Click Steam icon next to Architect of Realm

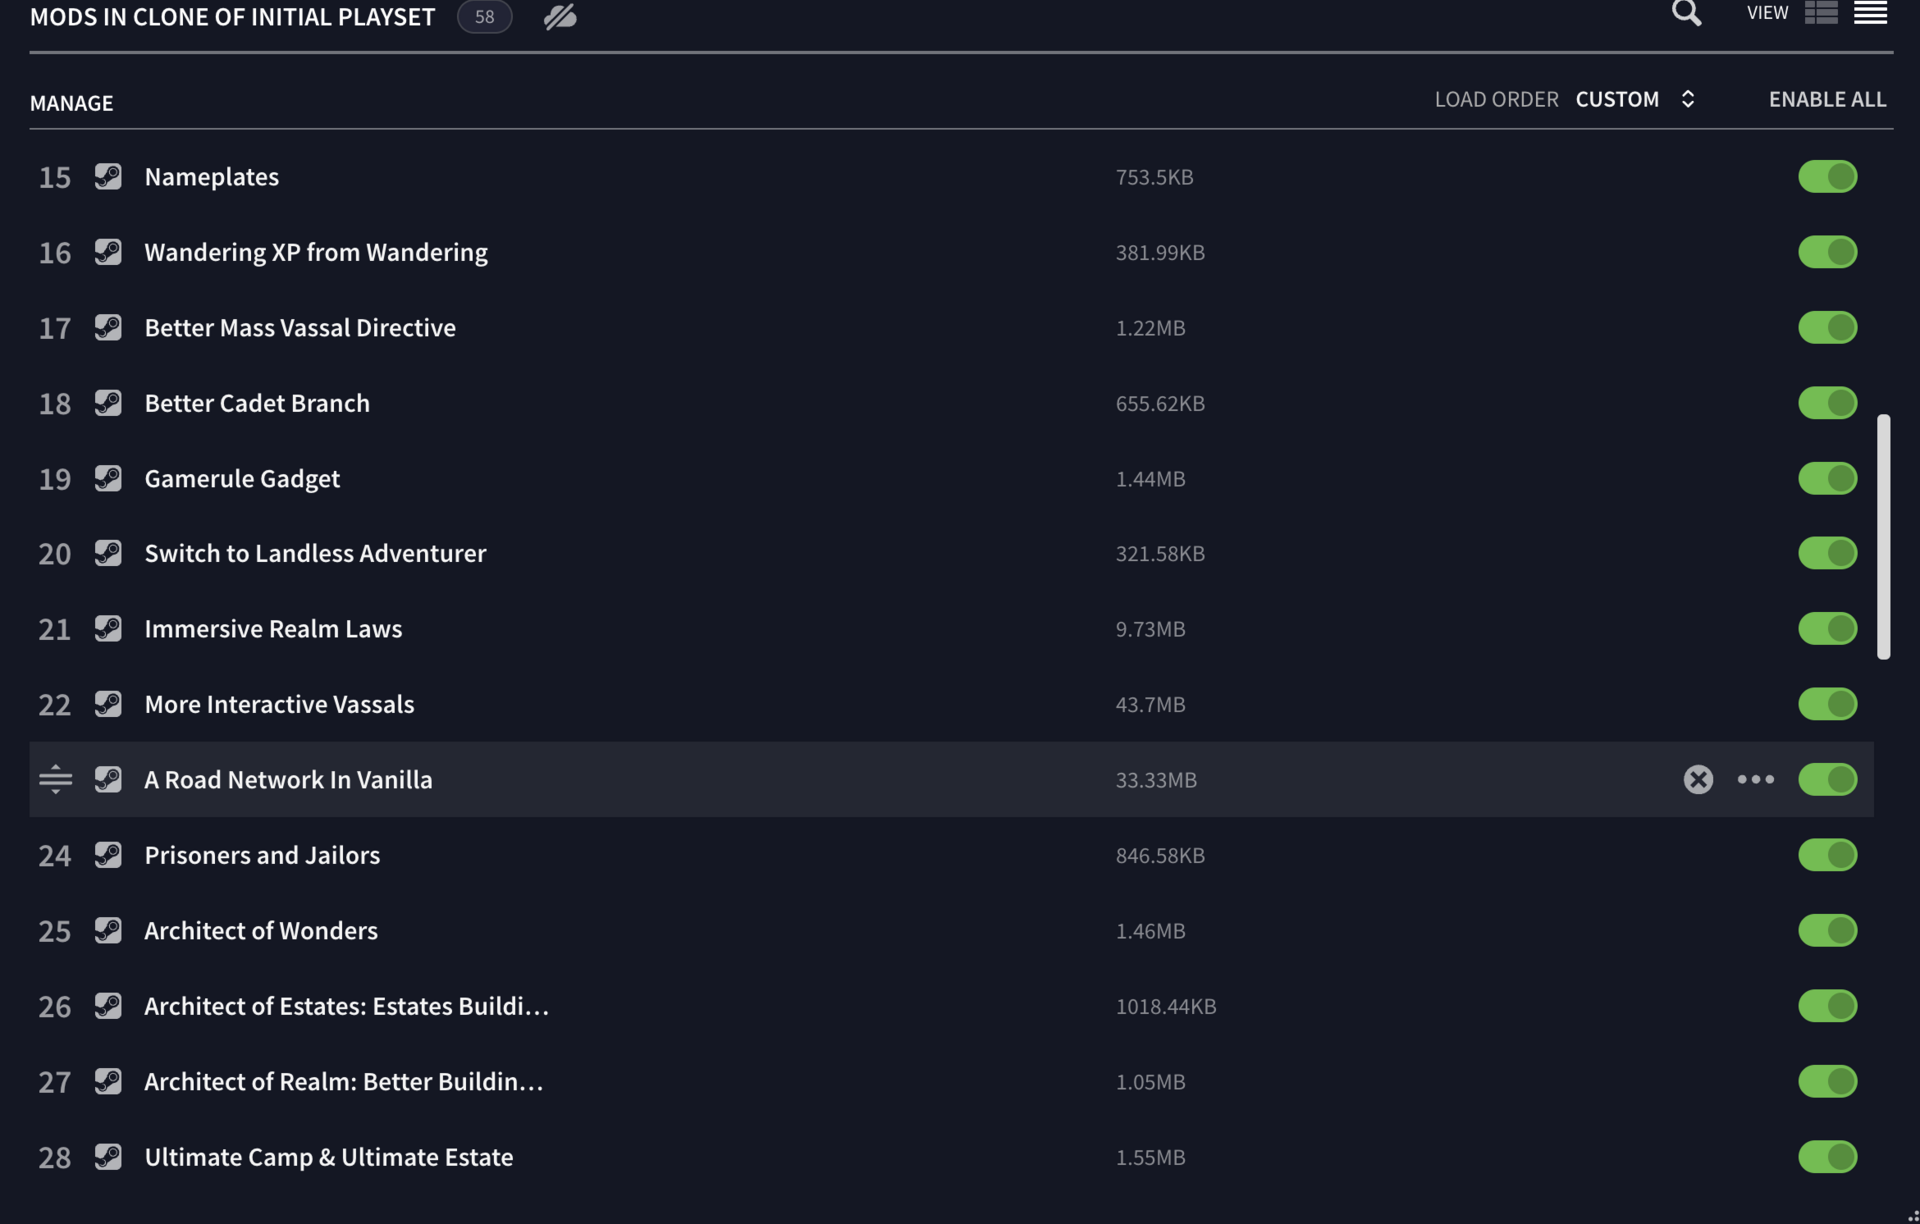point(108,1081)
